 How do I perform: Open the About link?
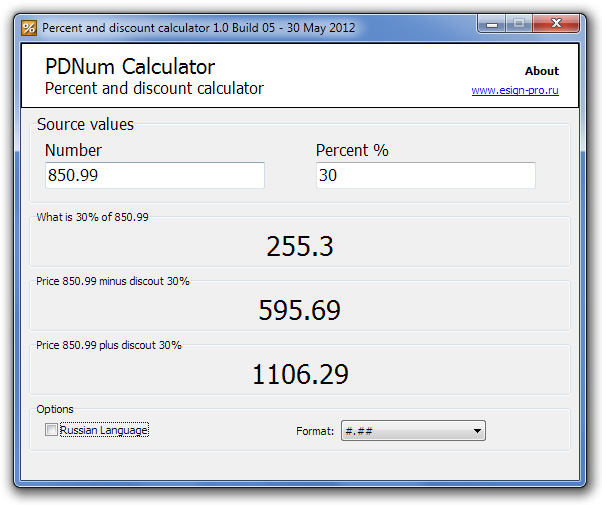click(x=542, y=71)
